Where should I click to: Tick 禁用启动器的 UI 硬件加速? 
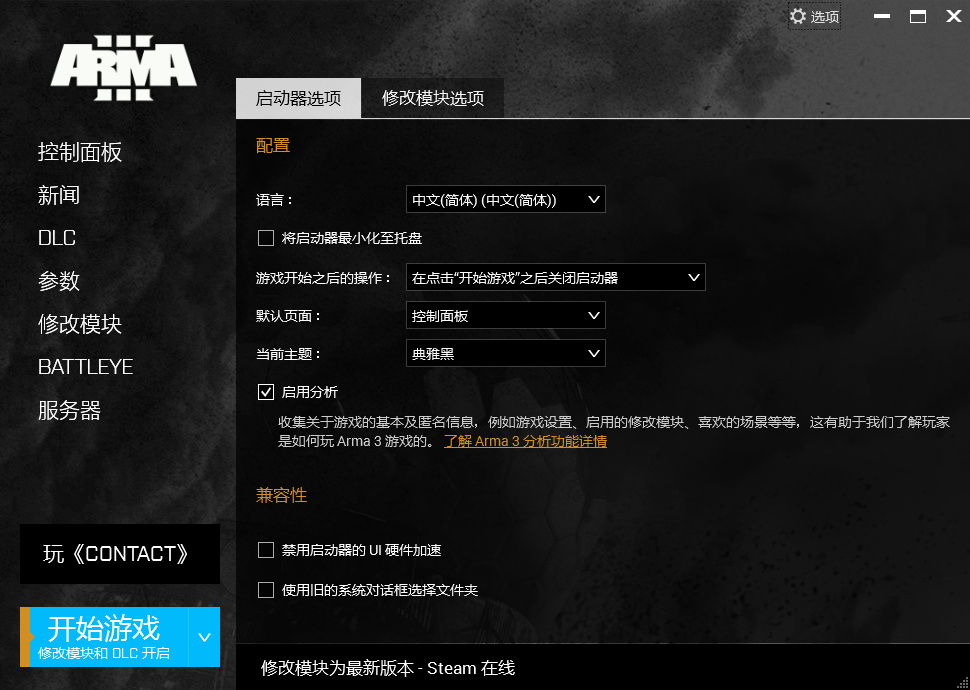pyautogui.click(x=265, y=550)
